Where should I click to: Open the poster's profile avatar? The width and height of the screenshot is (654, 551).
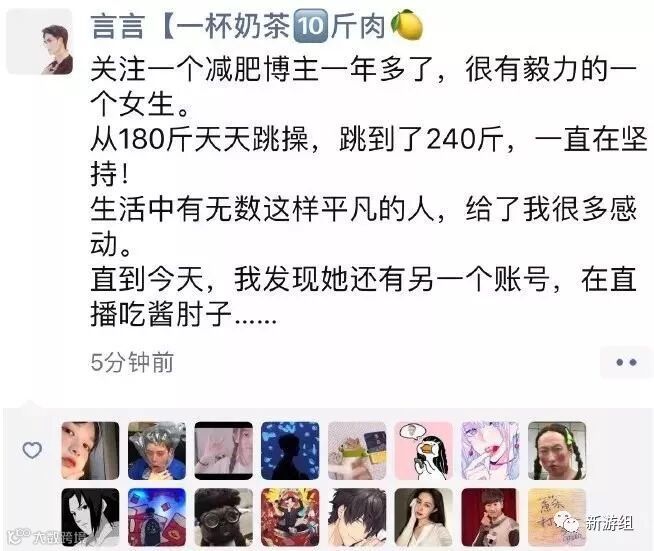(x=39, y=42)
